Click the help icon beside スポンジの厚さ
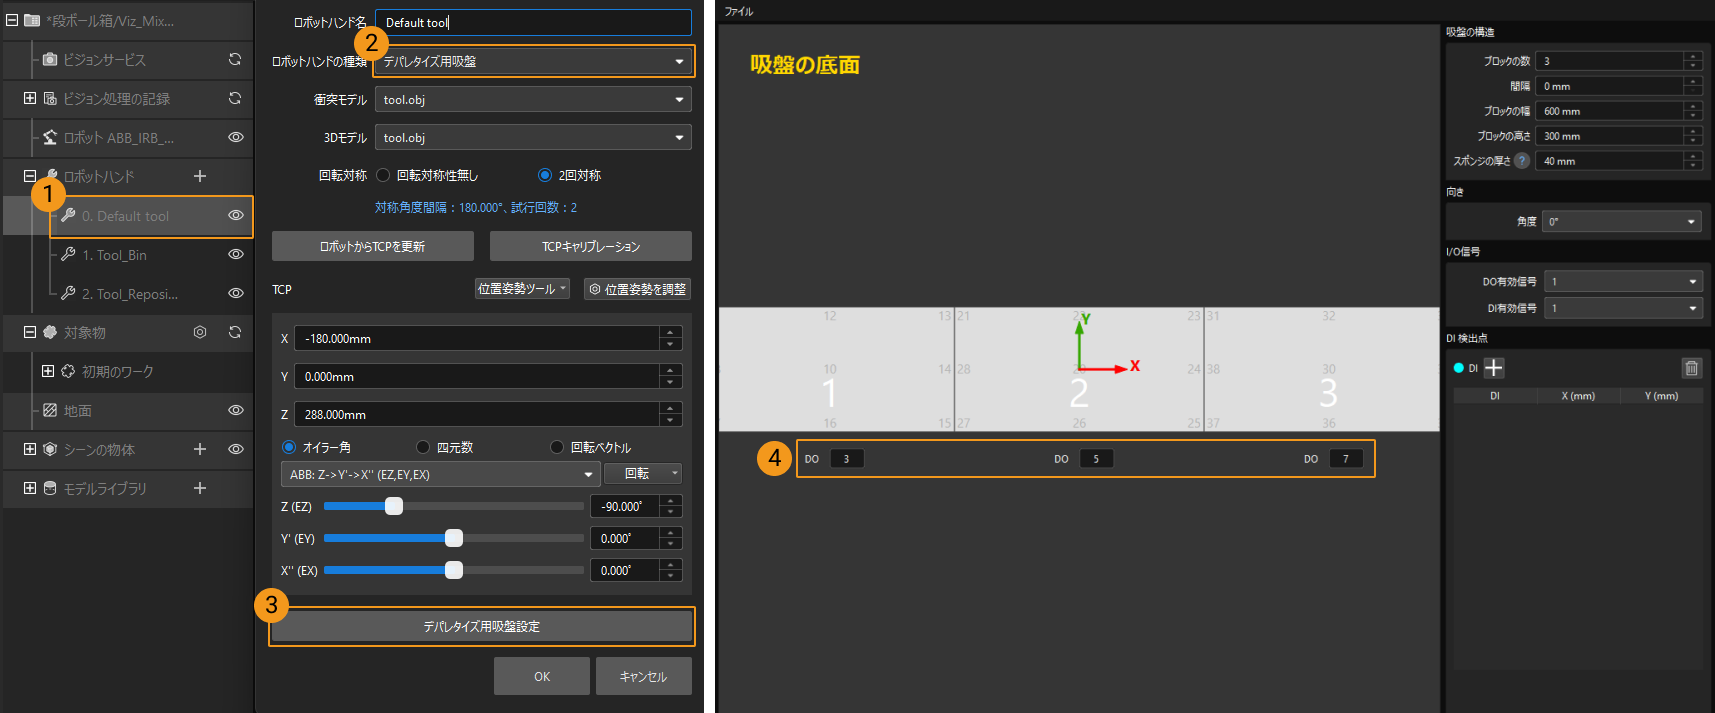Image resolution: width=1715 pixels, height=713 pixels. click(1522, 161)
